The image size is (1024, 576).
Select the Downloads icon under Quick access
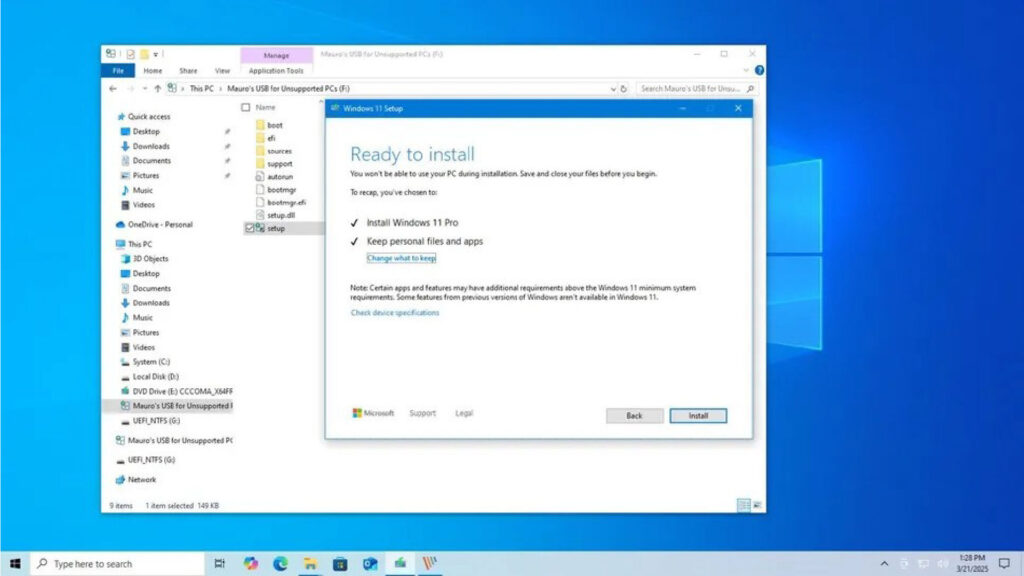pyautogui.click(x=125, y=146)
